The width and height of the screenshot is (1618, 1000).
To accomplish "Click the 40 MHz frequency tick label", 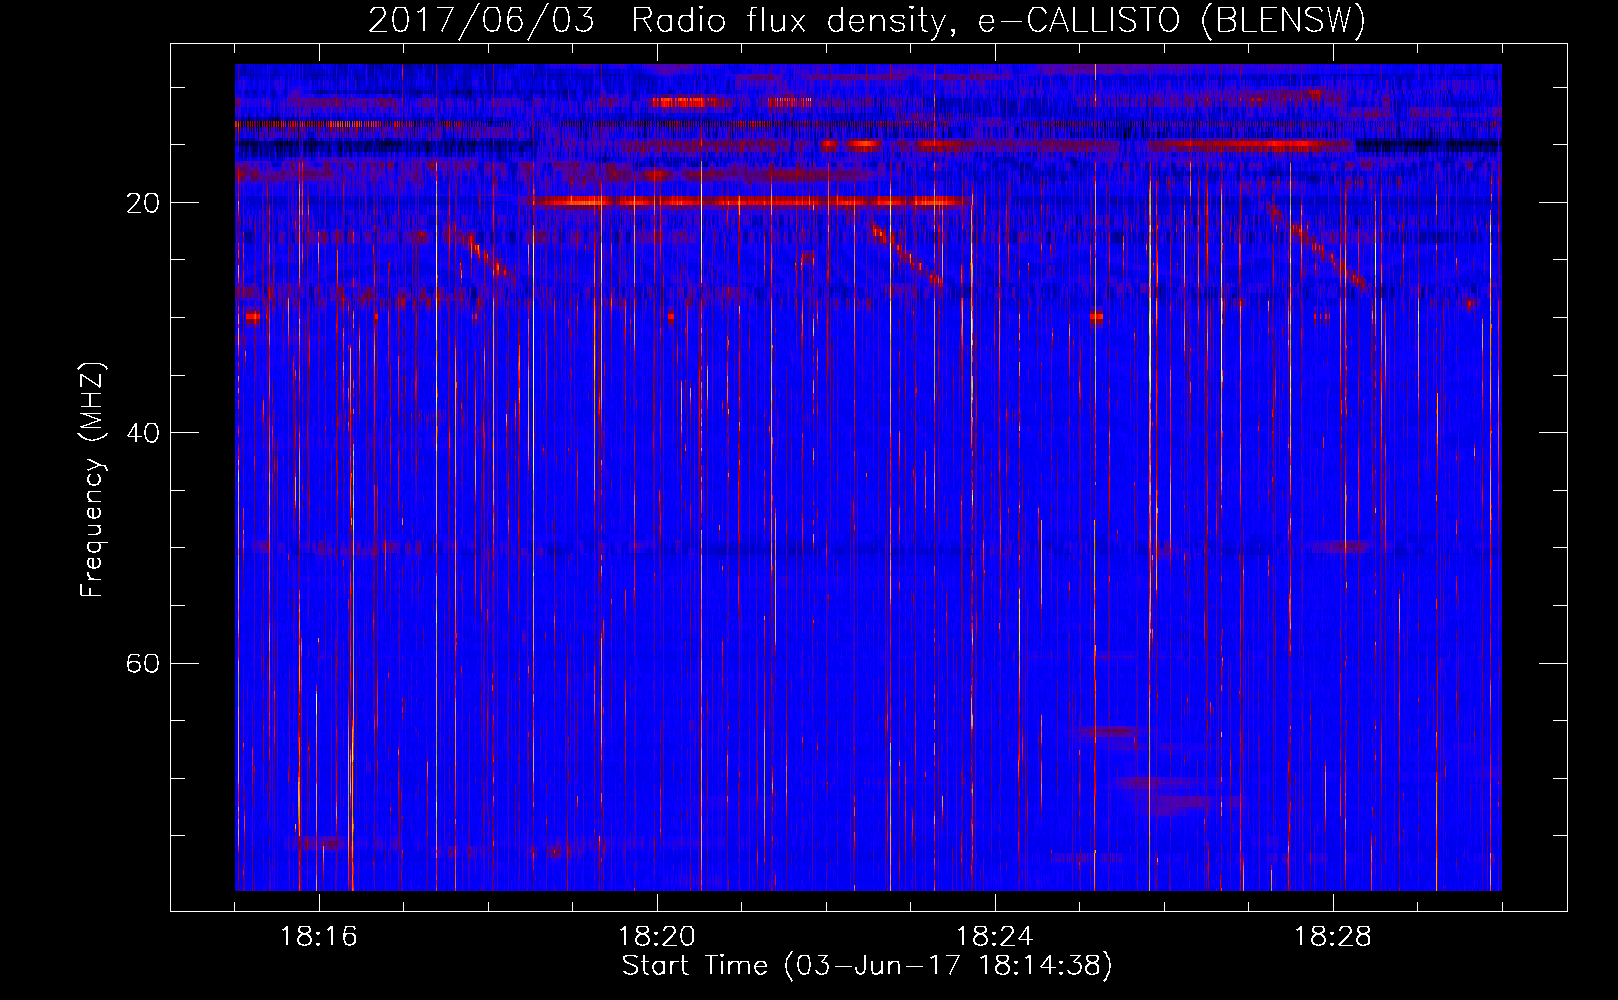I will pos(143,433).
